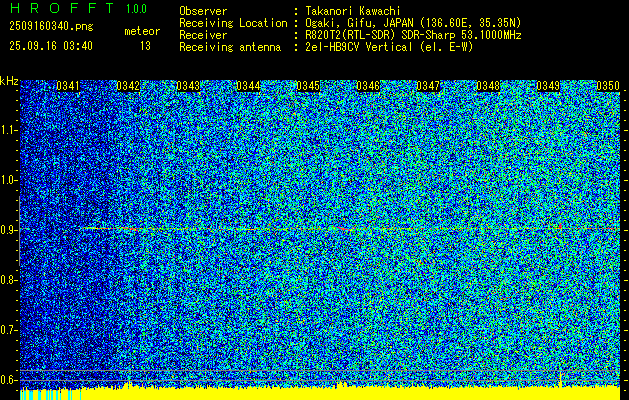Image resolution: width=629 pixels, height=400 pixels.
Task: Click the date stamp 25.09.16 03:40
Action: [x=51, y=45]
